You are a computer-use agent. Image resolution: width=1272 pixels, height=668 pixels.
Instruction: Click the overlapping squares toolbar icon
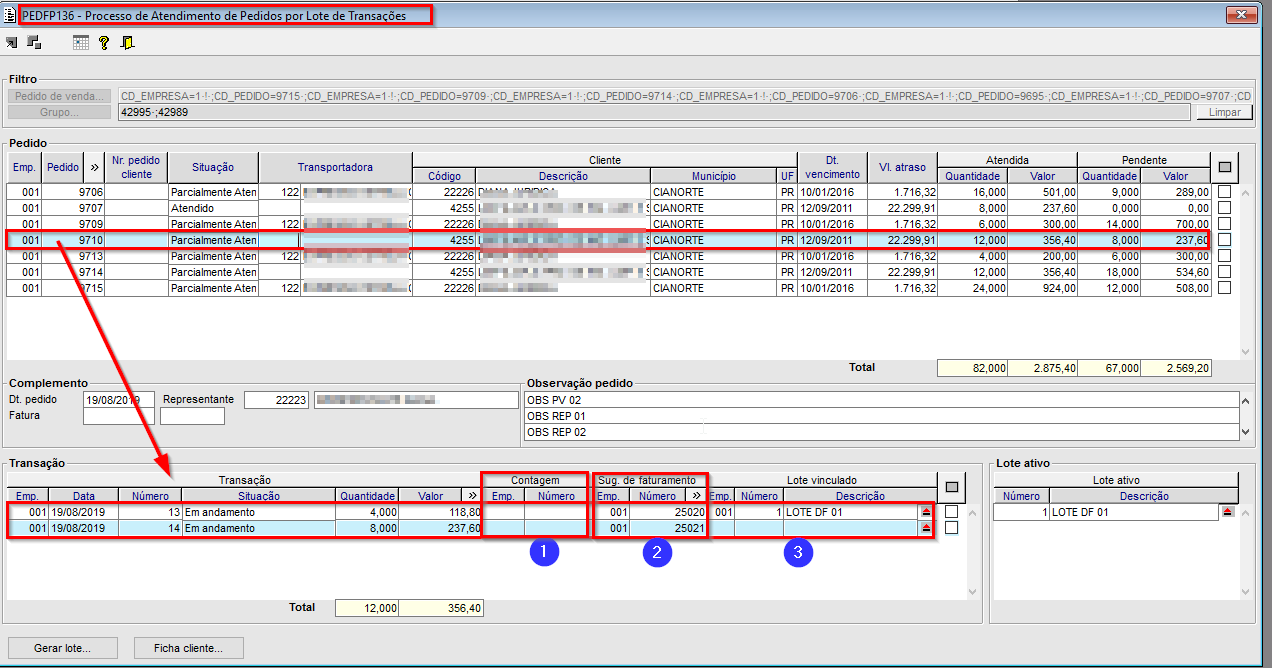(x=34, y=42)
